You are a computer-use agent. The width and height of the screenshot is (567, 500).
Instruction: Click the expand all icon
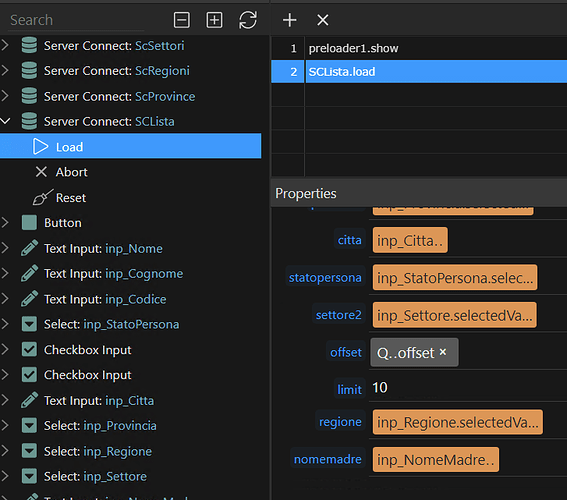click(x=214, y=20)
